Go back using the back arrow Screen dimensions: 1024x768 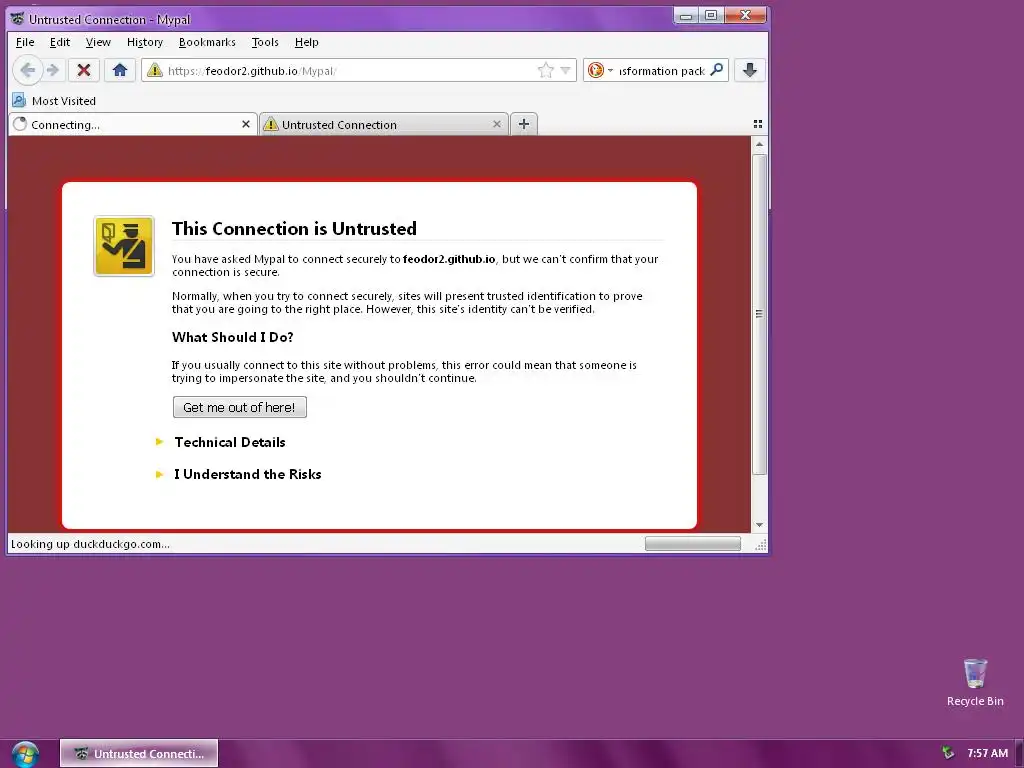(27, 71)
